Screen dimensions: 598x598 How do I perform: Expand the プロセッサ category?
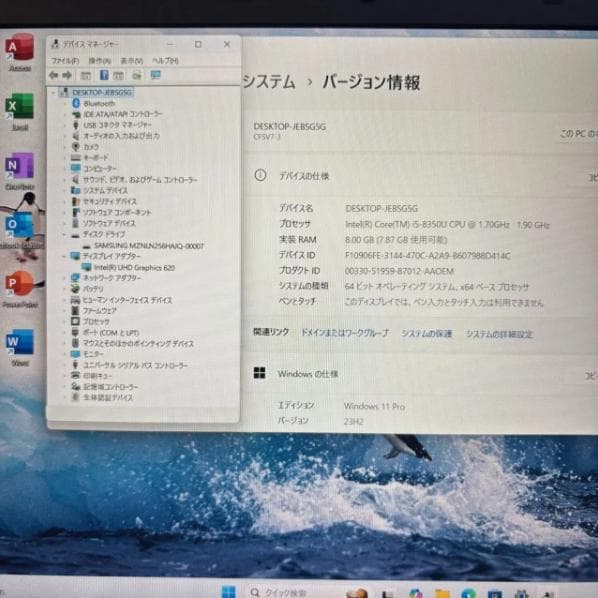coord(64,322)
